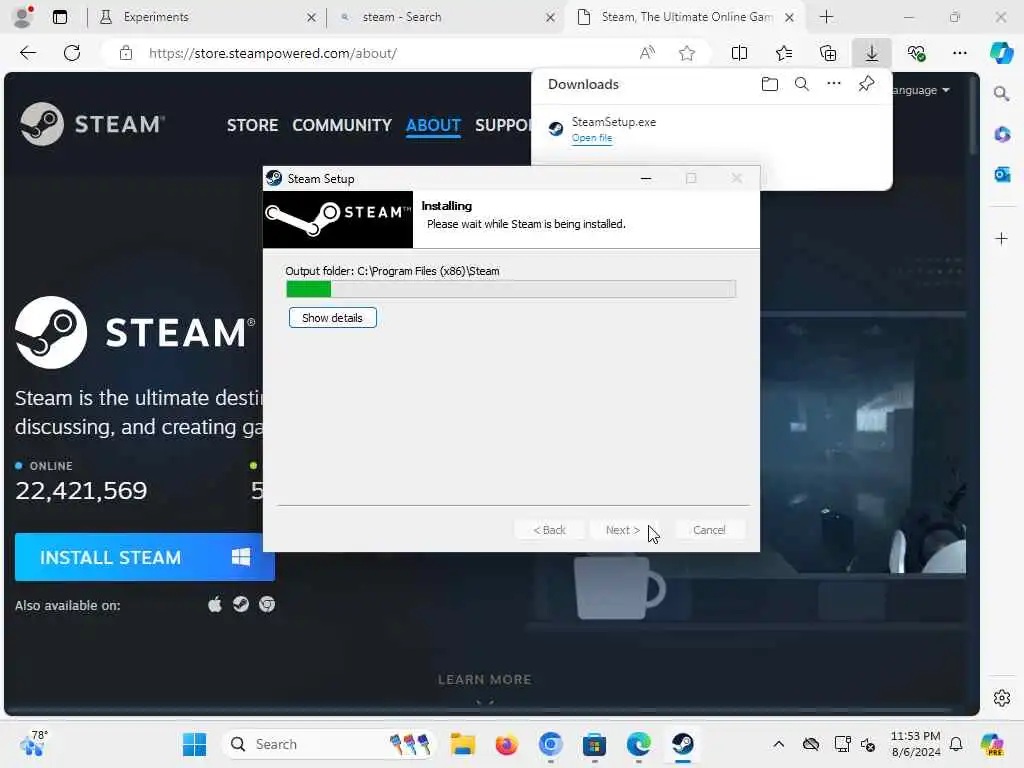The height and width of the screenshot is (768, 1024).
Task: Open the language dropdown on Steam page
Action: 921,90
